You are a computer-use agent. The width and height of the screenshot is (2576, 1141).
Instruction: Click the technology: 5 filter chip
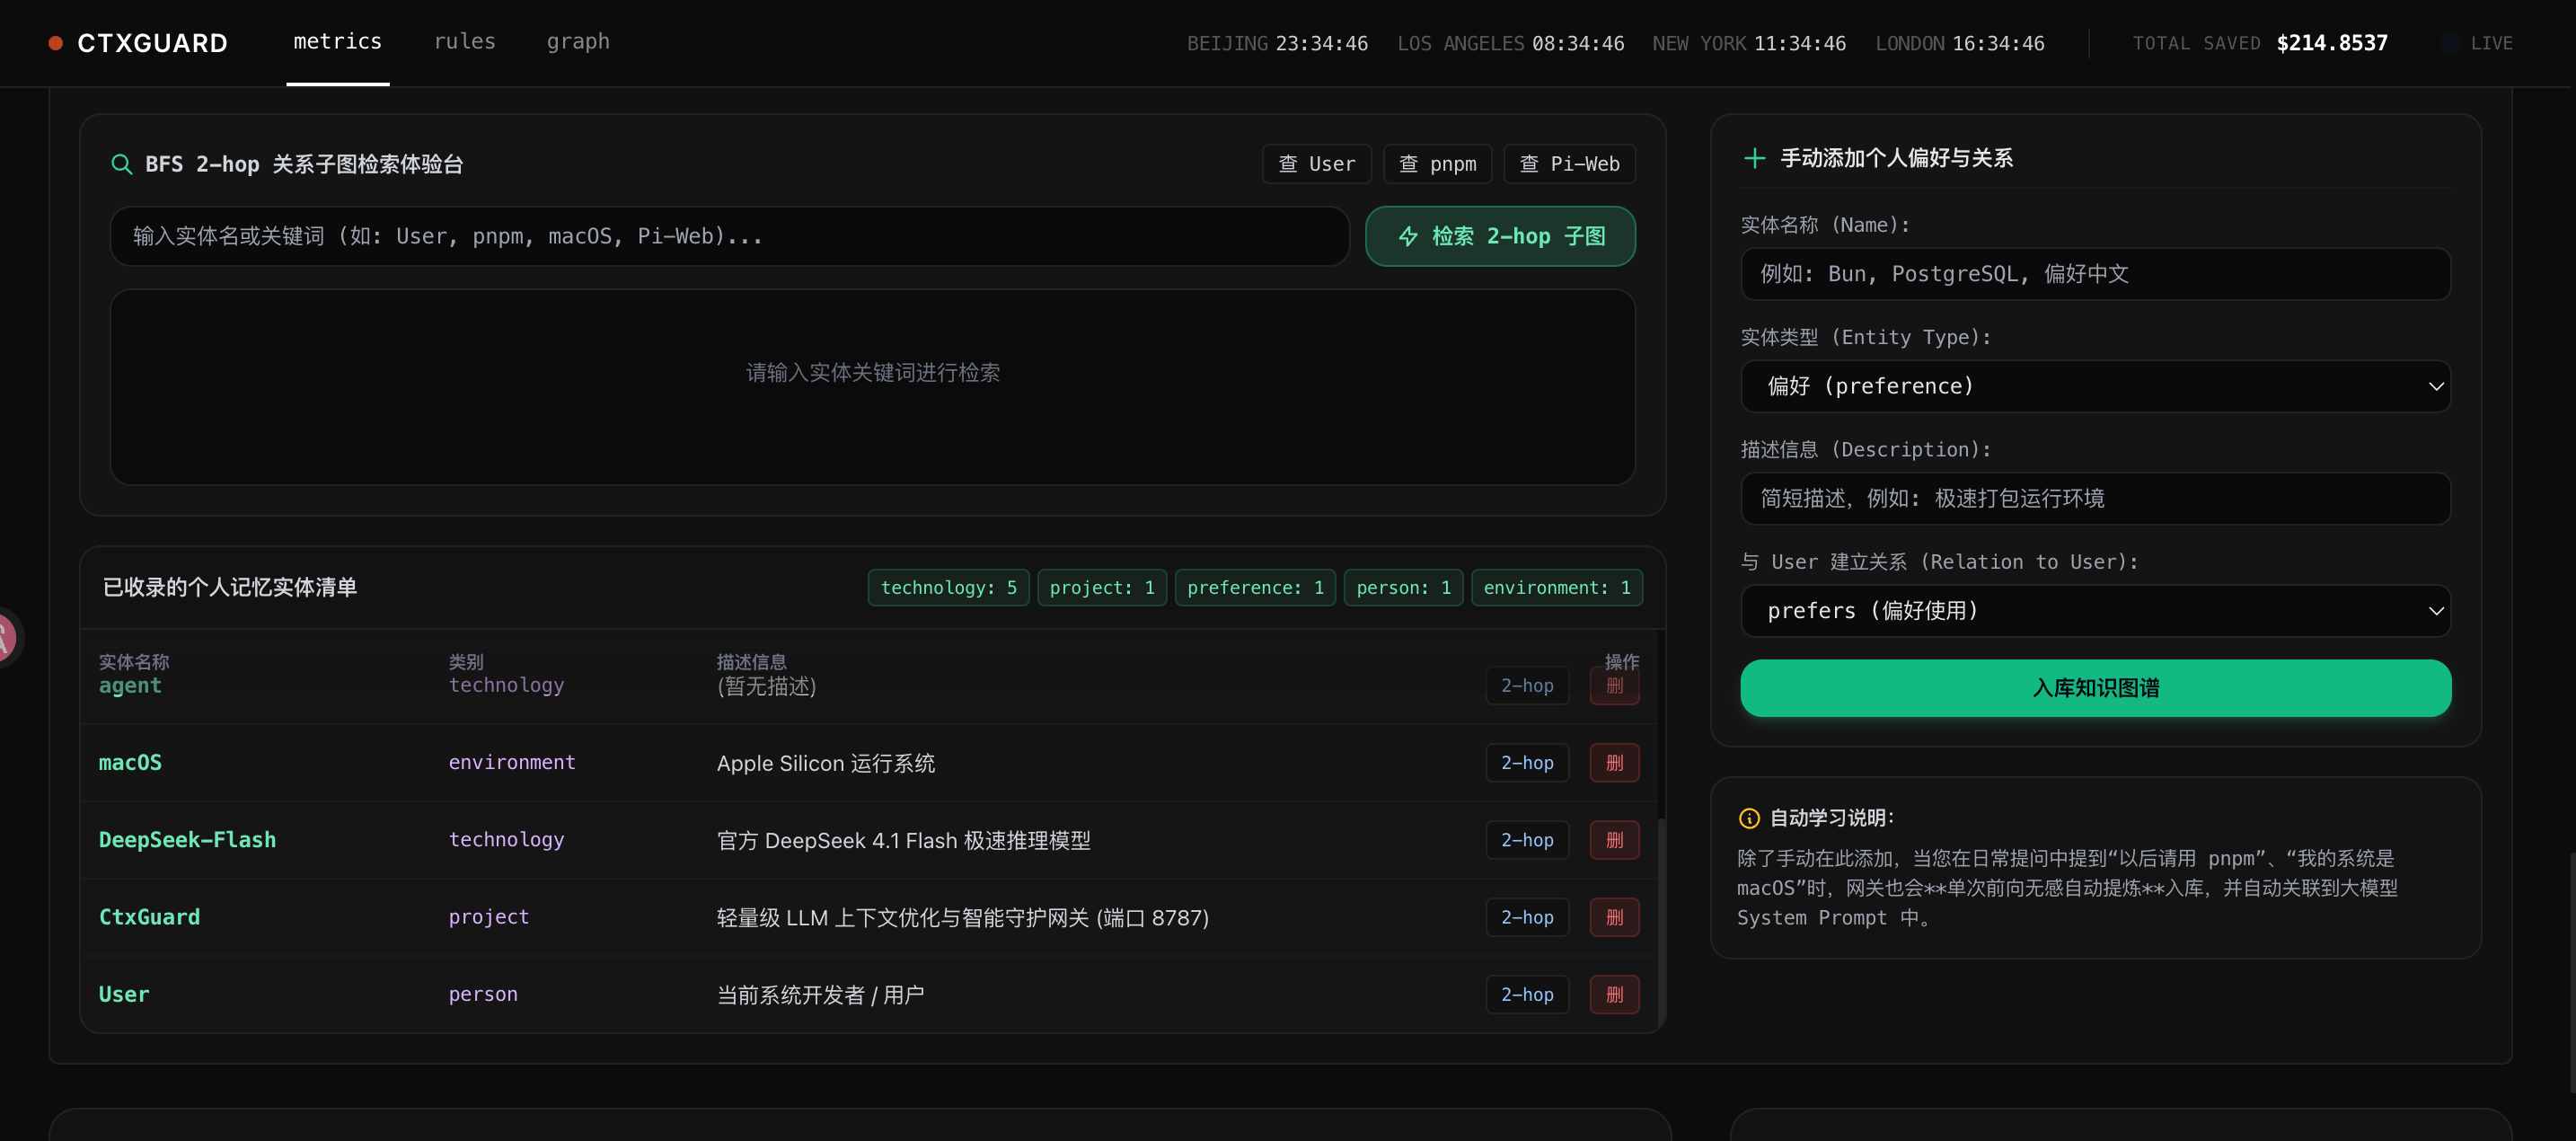[x=948, y=588]
